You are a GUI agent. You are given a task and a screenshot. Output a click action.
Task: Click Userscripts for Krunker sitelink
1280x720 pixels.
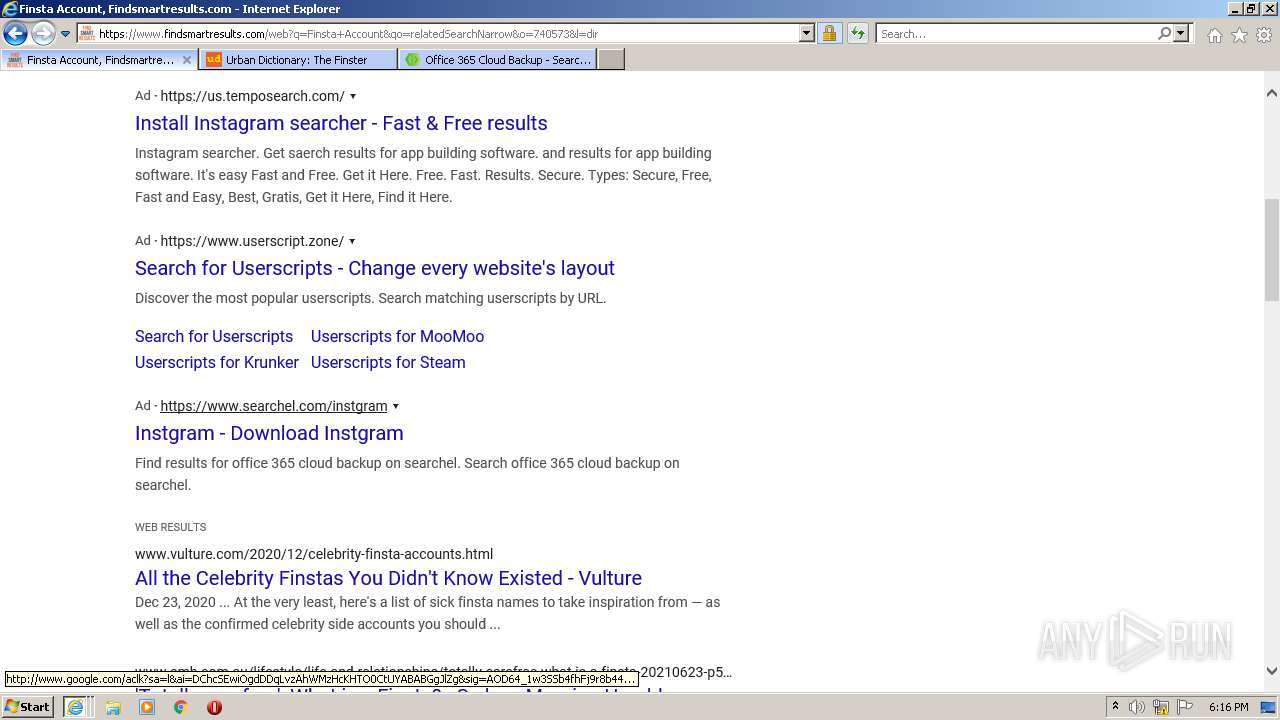click(x=217, y=362)
